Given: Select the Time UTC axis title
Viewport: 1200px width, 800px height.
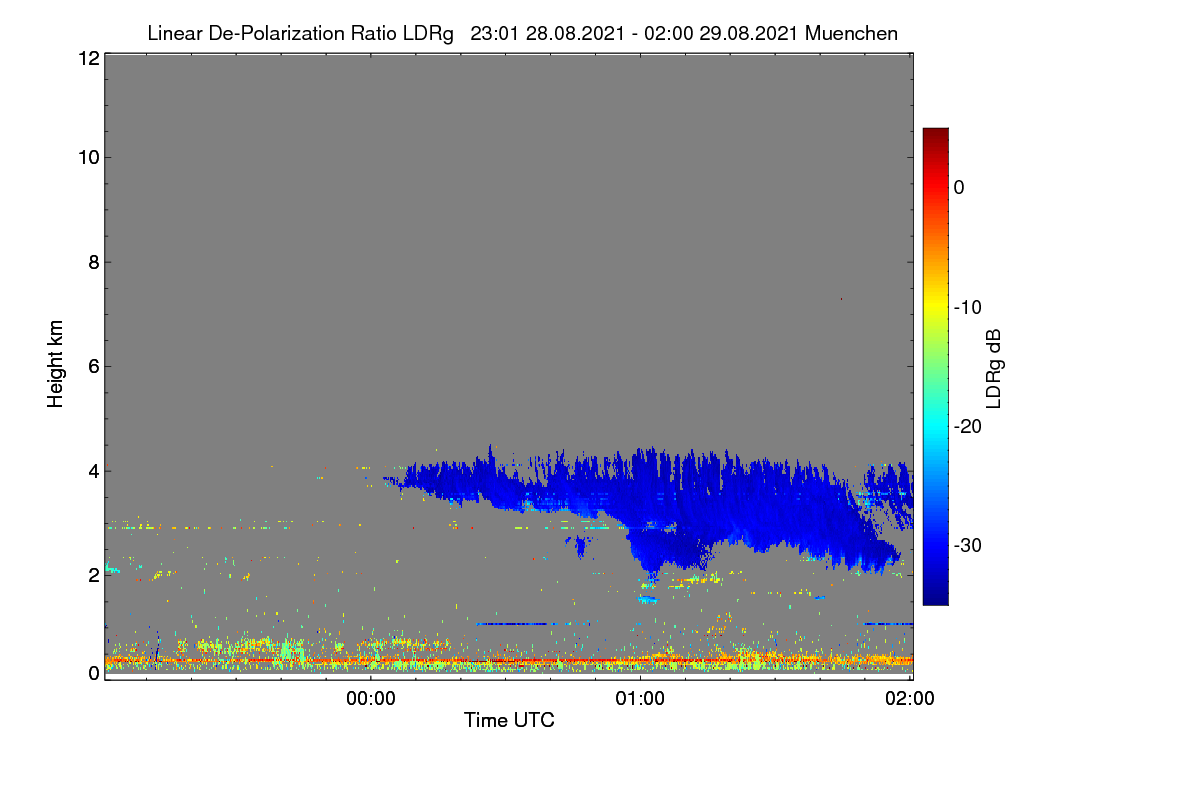Looking at the screenshot, I should tap(509, 720).
